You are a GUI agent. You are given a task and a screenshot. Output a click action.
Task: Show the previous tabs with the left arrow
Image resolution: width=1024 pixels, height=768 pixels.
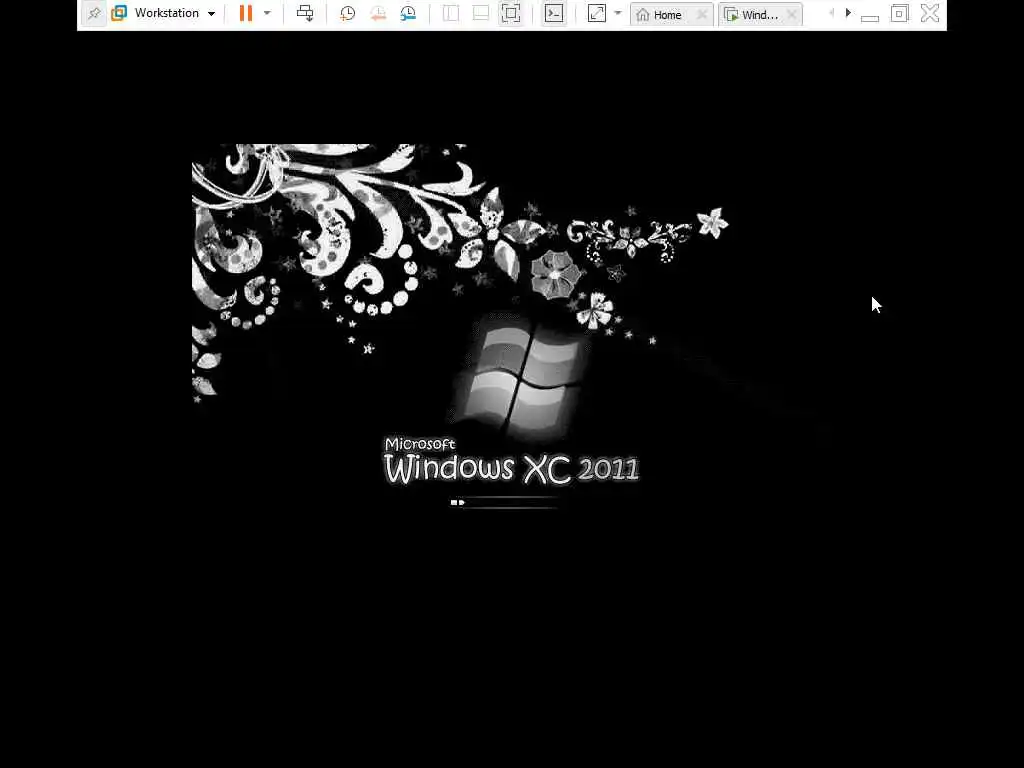click(x=831, y=13)
